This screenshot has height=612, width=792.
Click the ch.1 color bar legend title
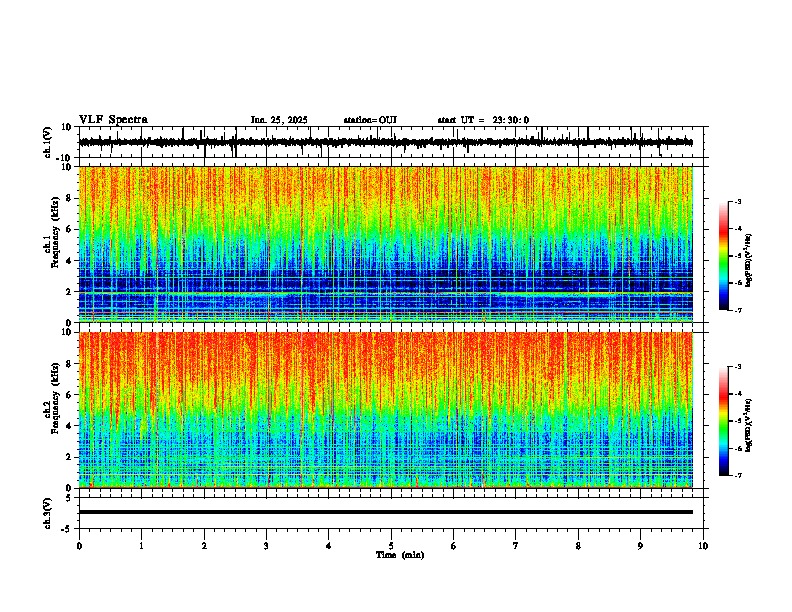748,260
